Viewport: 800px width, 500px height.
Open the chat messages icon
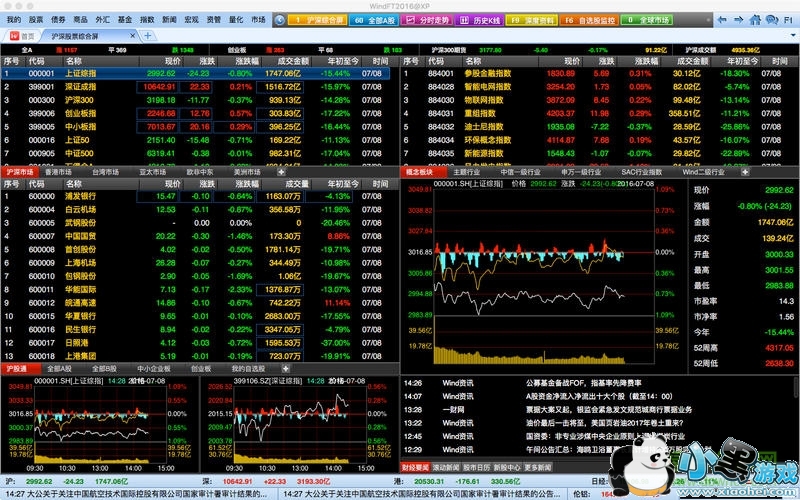[x=772, y=20]
